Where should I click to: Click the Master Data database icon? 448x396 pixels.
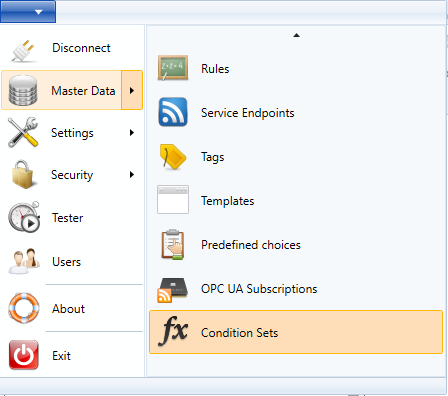pos(23,90)
